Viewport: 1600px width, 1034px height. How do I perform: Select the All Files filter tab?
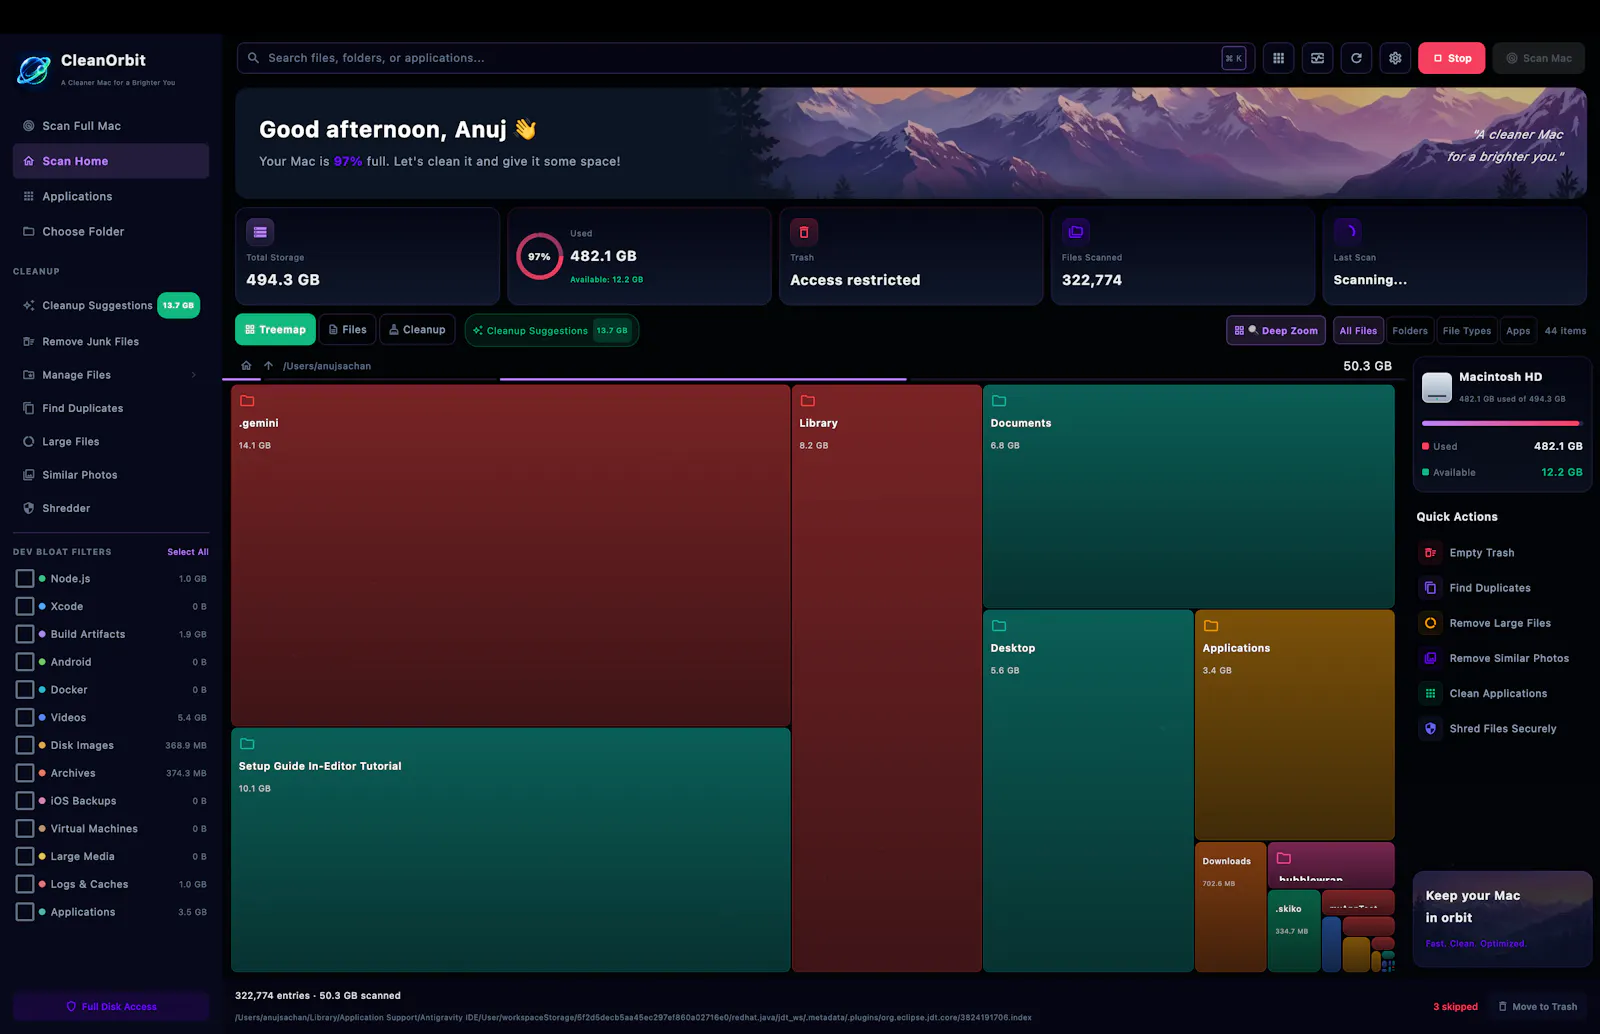pos(1358,331)
